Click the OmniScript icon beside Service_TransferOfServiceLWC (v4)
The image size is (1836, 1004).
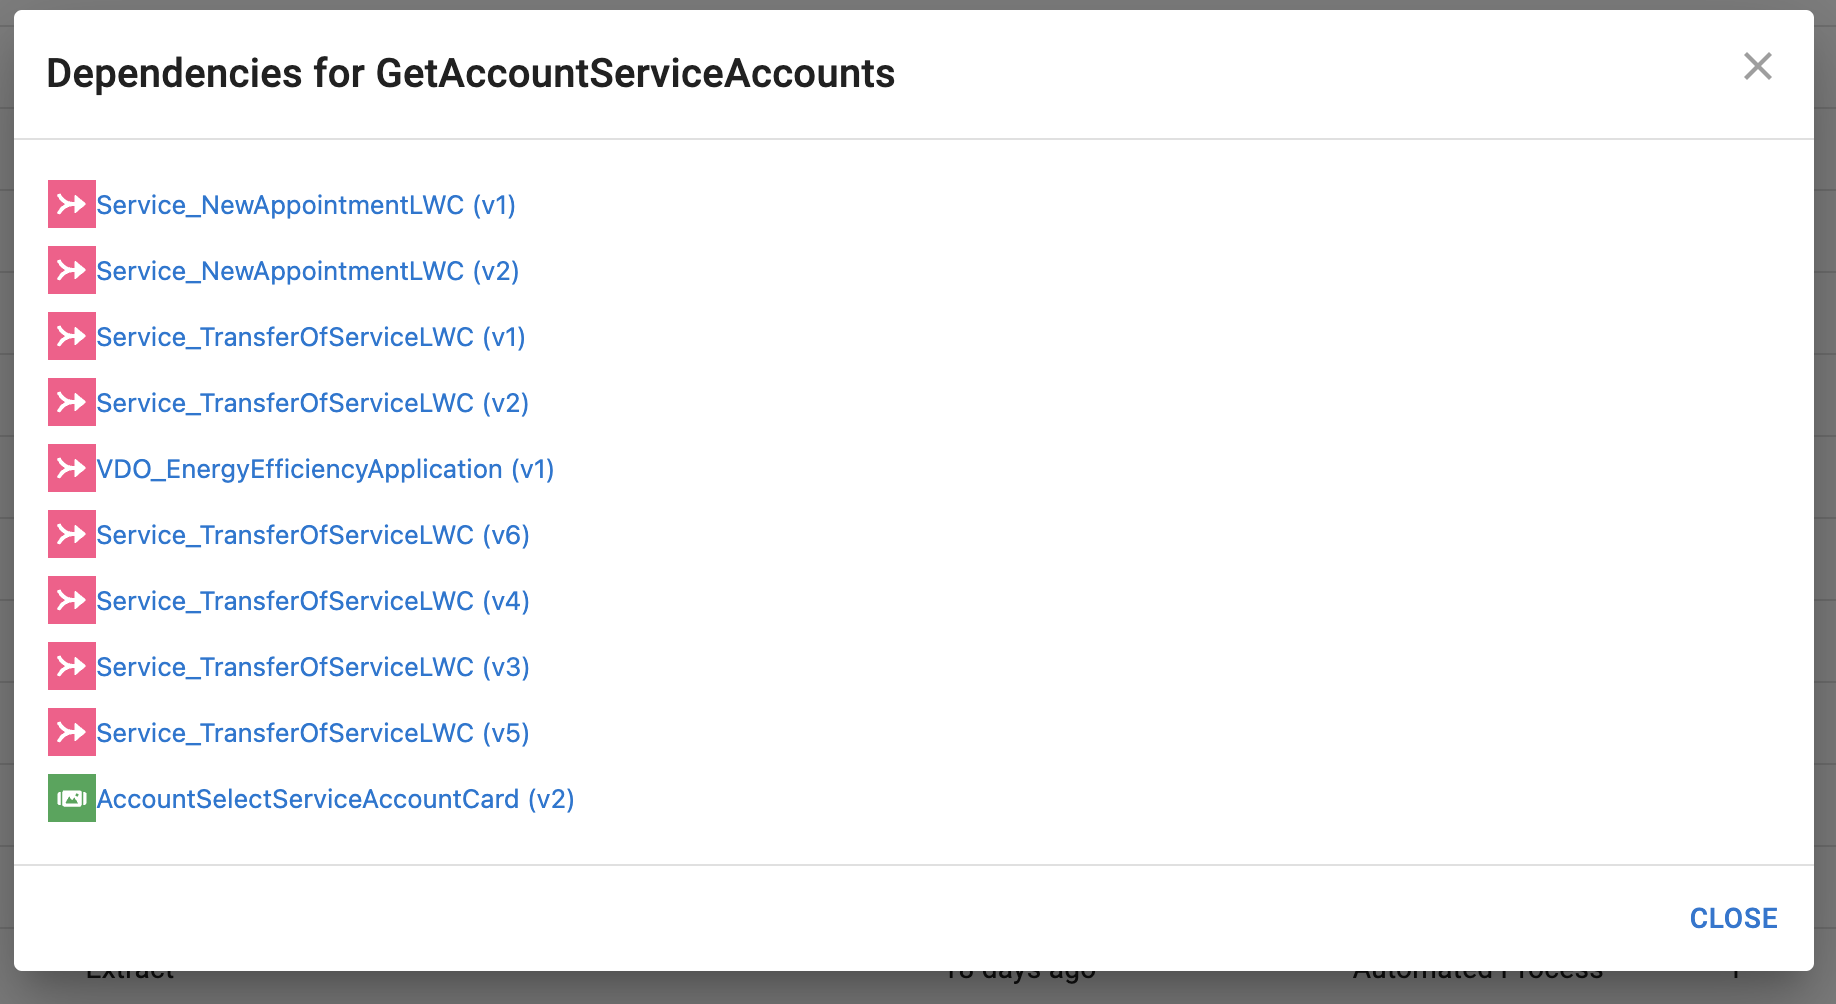click(72, 600)
